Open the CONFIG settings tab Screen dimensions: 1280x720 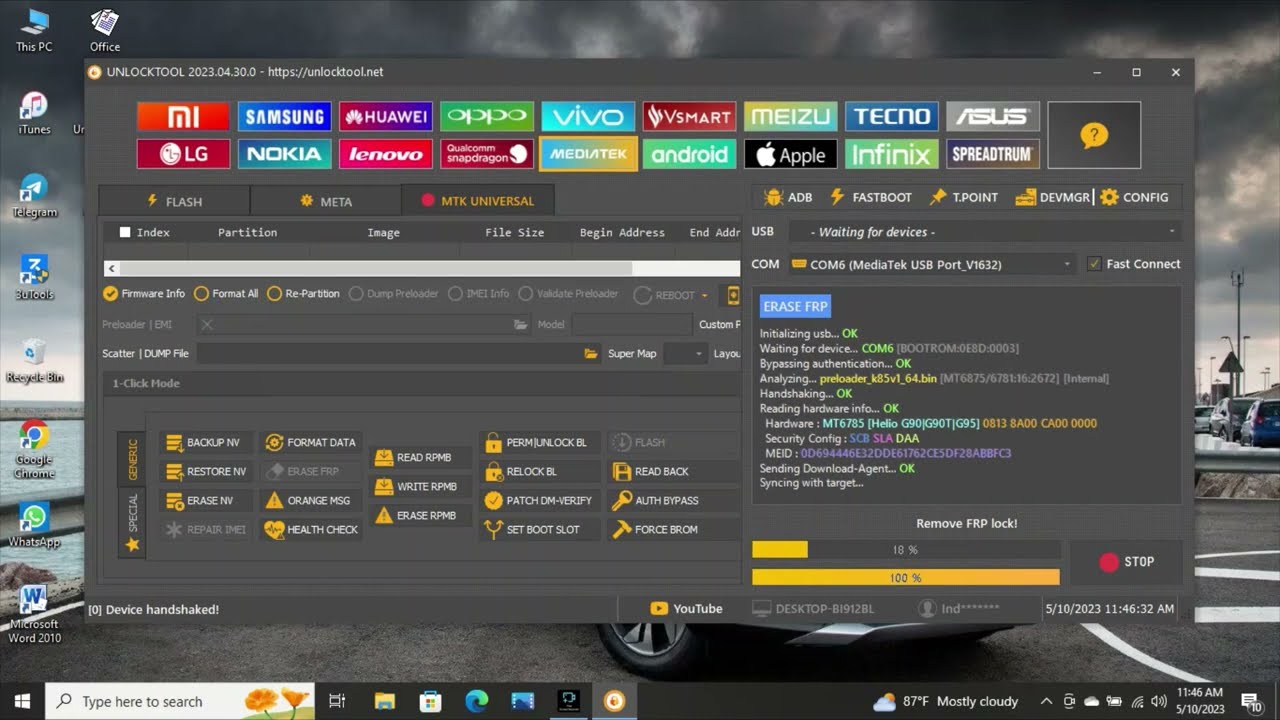click(x=1134, y=197)
